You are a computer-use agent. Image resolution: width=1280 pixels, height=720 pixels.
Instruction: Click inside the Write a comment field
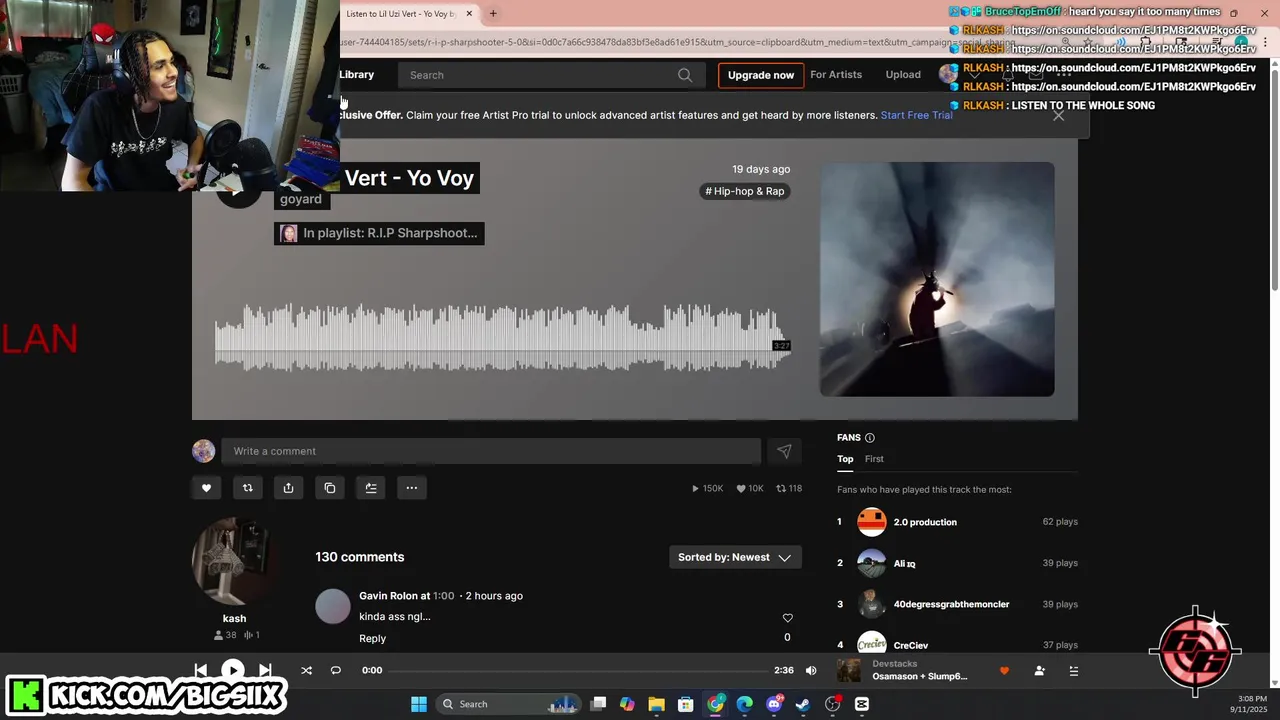click(x=491, y=451)
